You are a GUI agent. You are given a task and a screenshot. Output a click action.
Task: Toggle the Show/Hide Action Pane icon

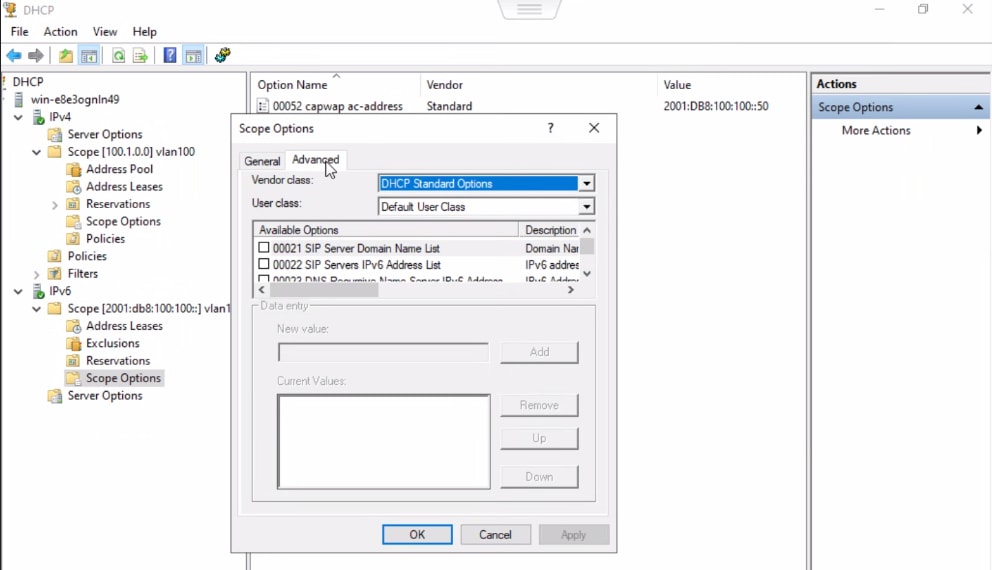coord(193,56)
